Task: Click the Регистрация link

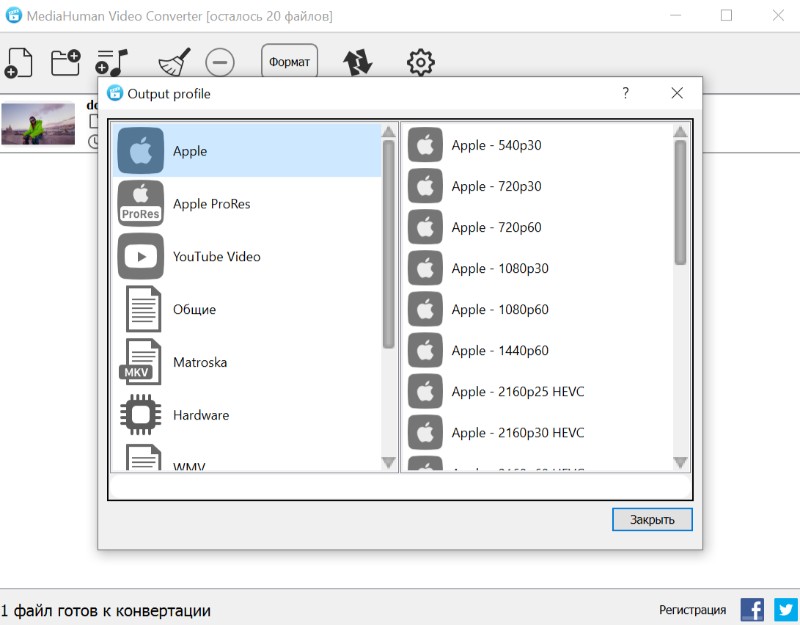Action: [692, 610]
